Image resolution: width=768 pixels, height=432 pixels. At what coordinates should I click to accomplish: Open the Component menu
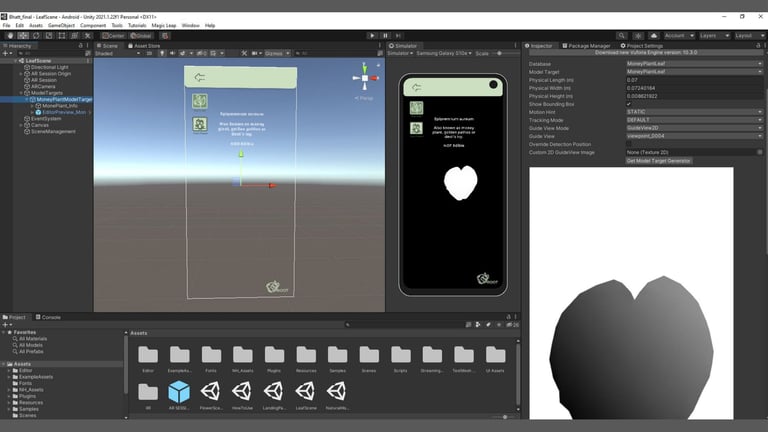click(x=93, y=25)
